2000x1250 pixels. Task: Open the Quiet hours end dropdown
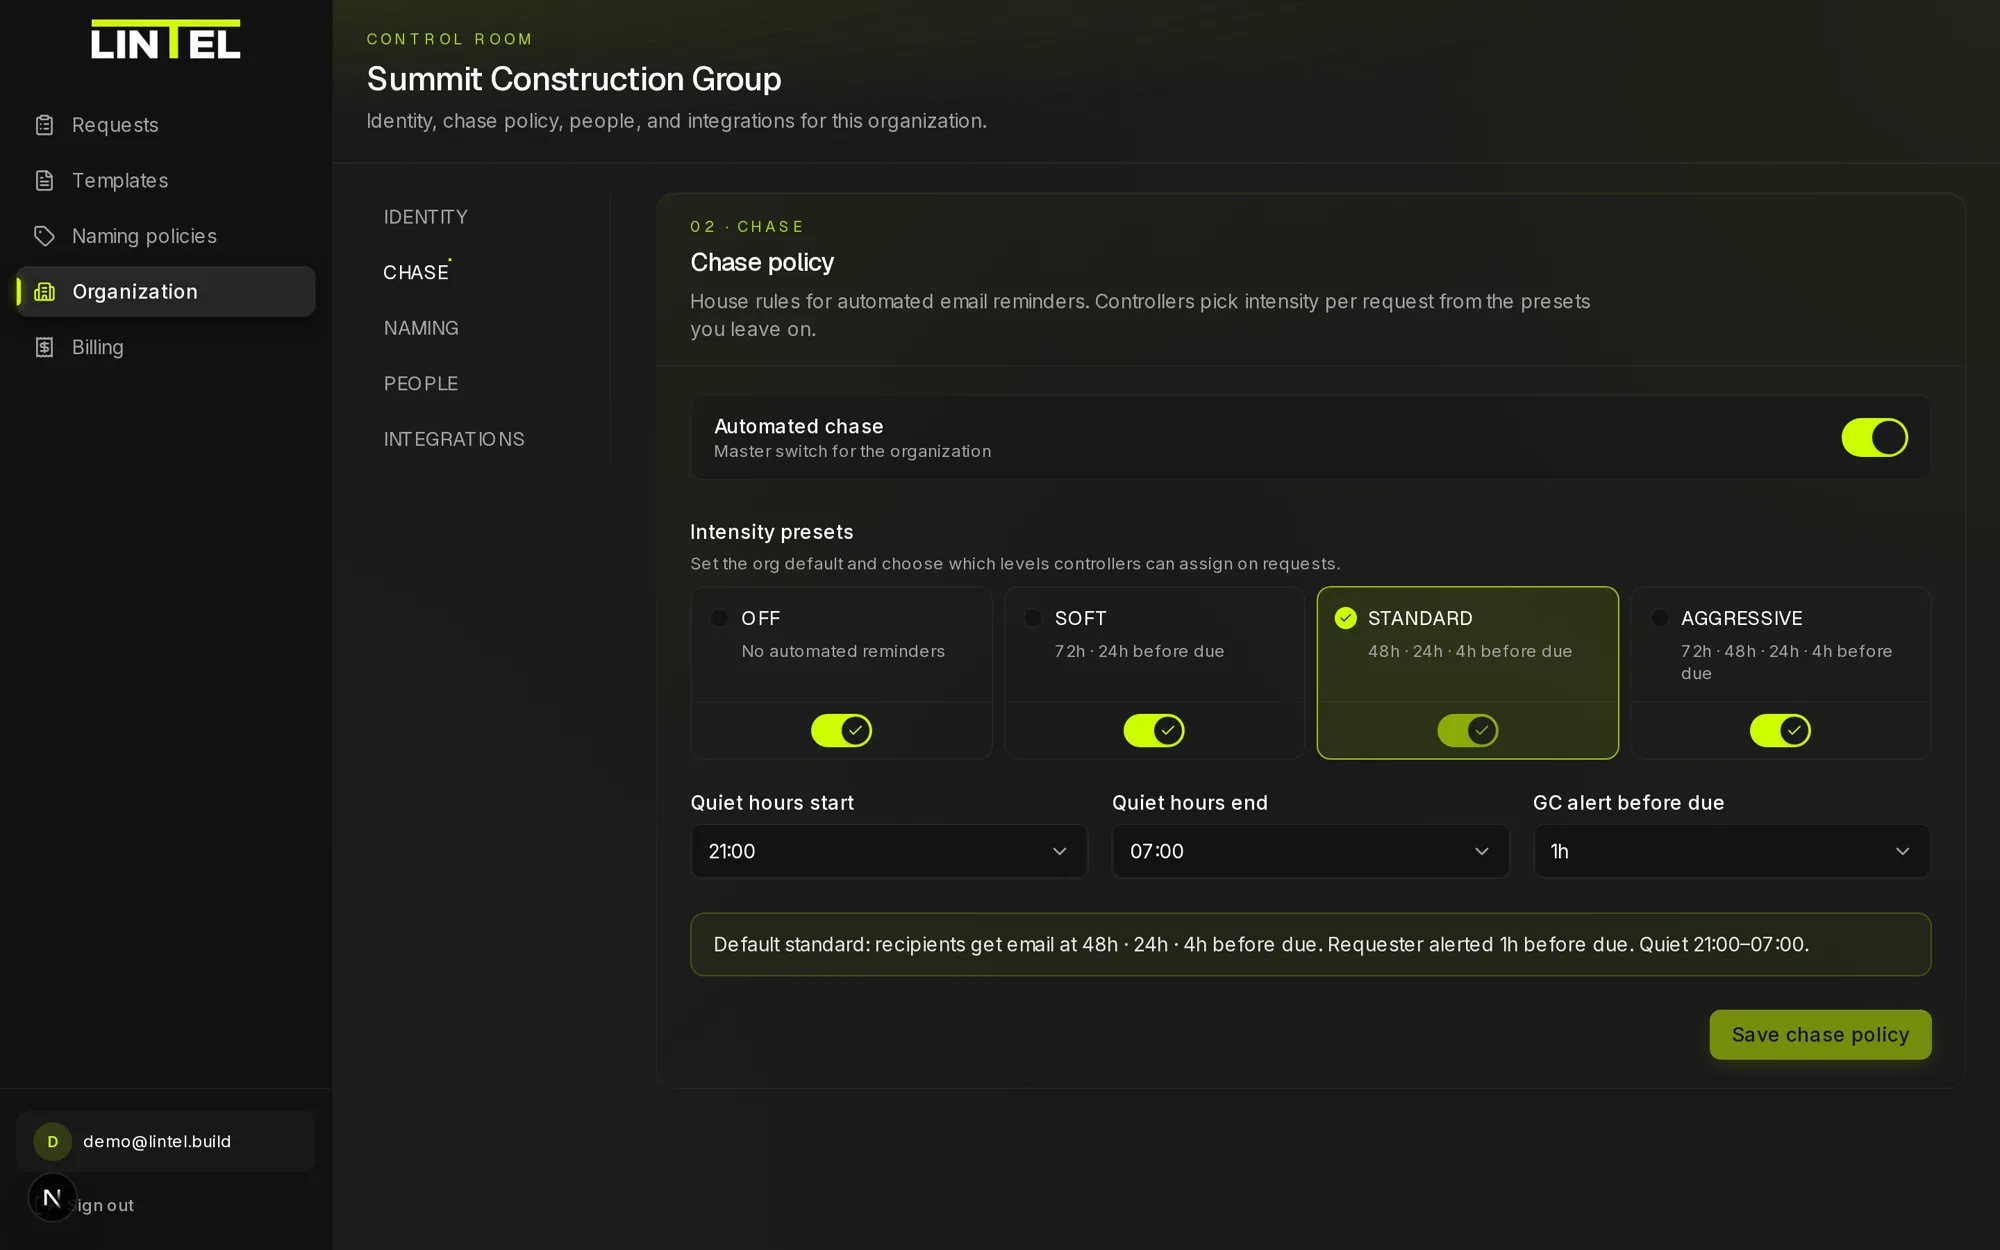click(1310, 851)
